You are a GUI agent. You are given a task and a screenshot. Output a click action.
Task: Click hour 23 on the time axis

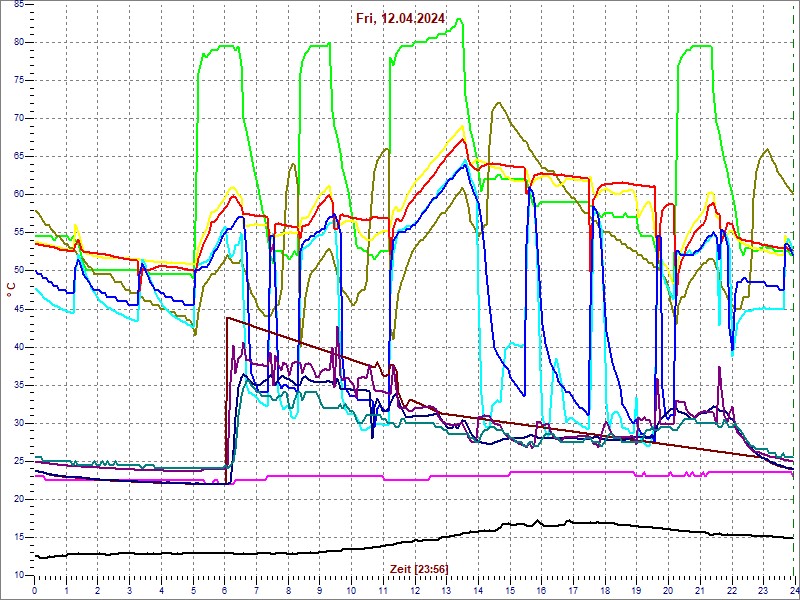763,590
